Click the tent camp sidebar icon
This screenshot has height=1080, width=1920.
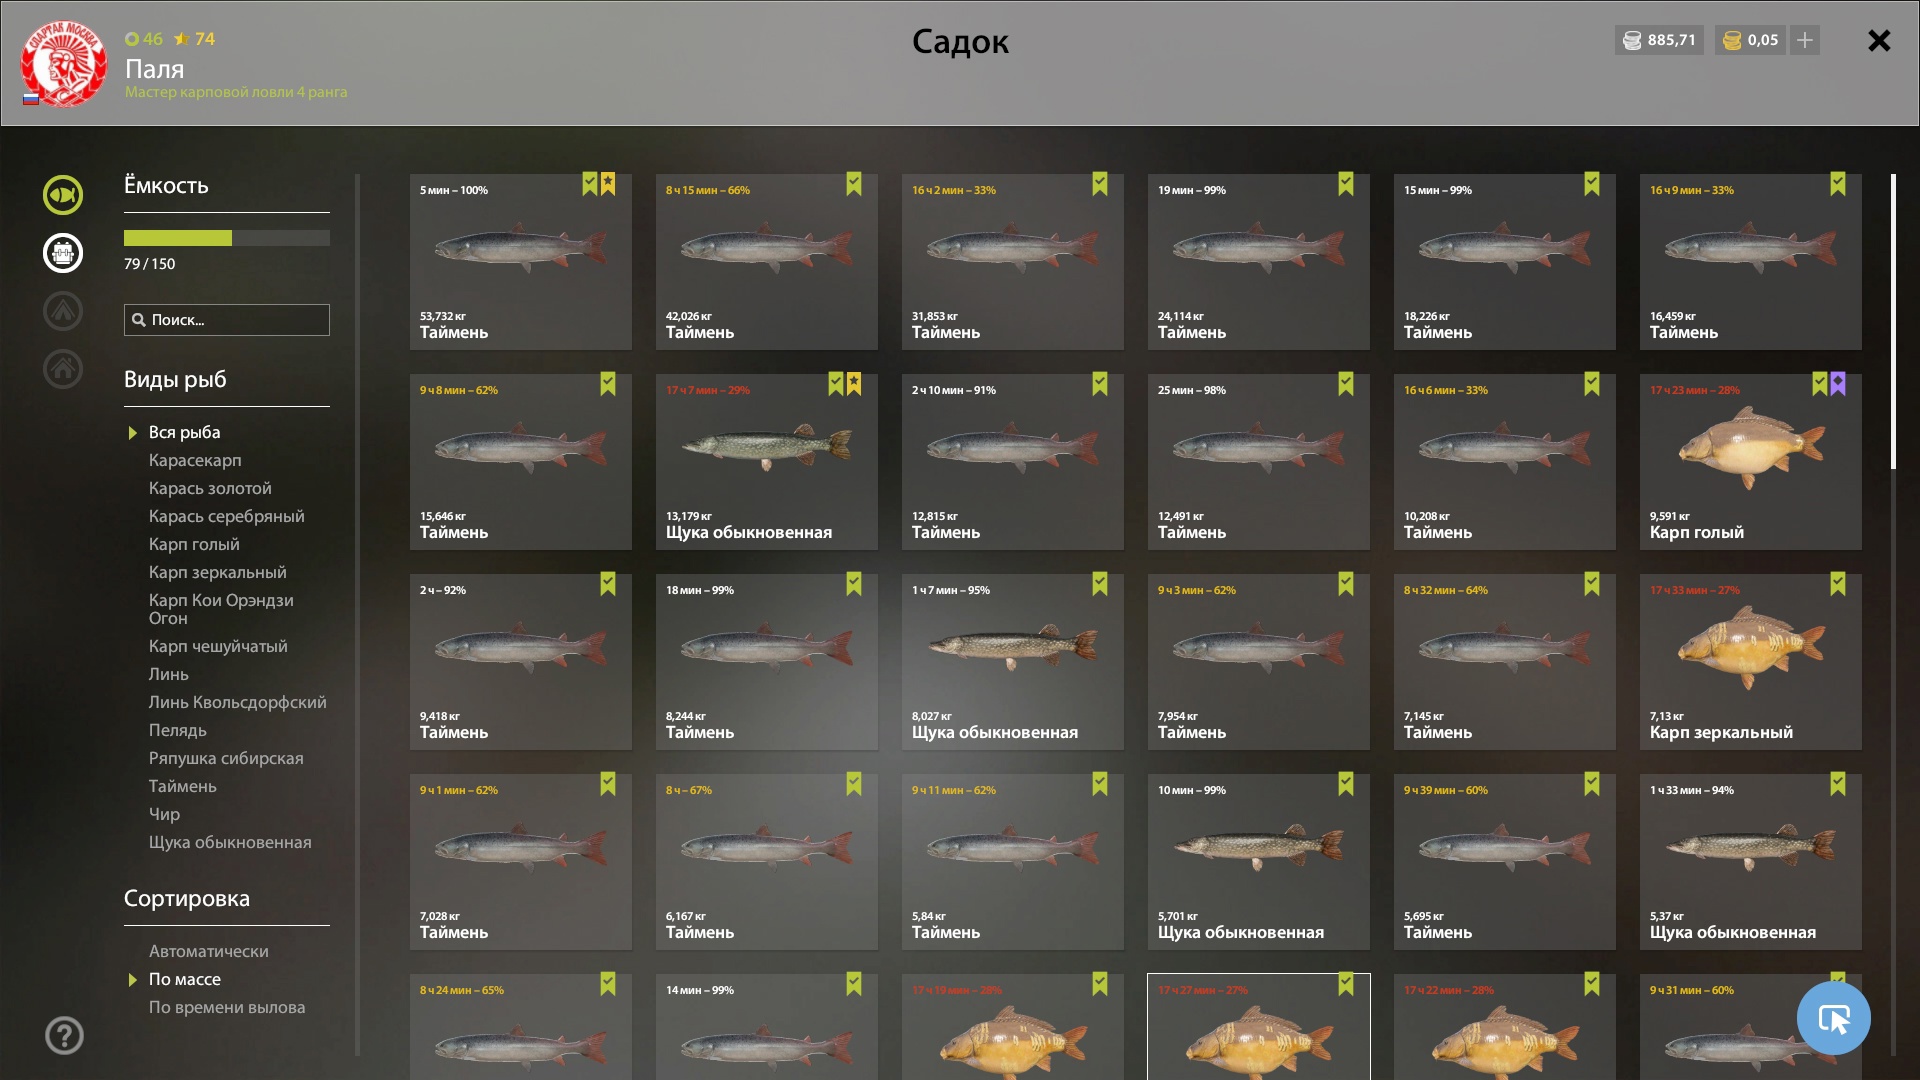[62, 311]
